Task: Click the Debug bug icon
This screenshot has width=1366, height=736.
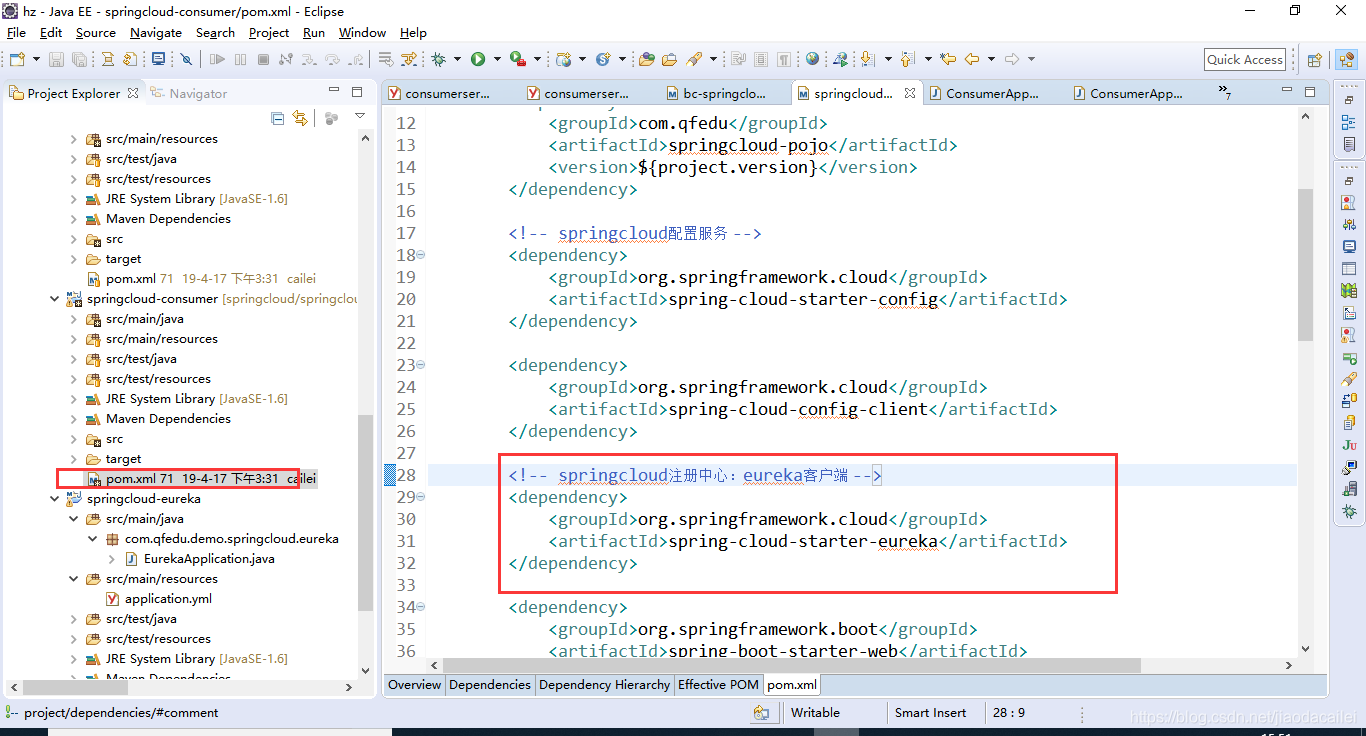Action: tap(438, 59)
